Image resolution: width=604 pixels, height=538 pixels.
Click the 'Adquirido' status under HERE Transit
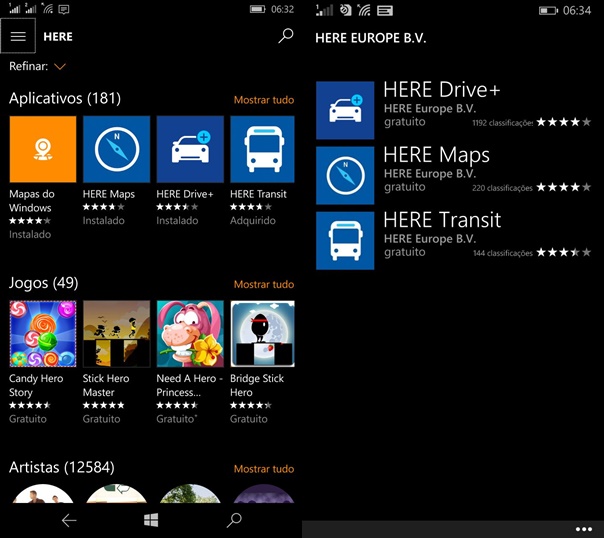[x=253, y=221]
